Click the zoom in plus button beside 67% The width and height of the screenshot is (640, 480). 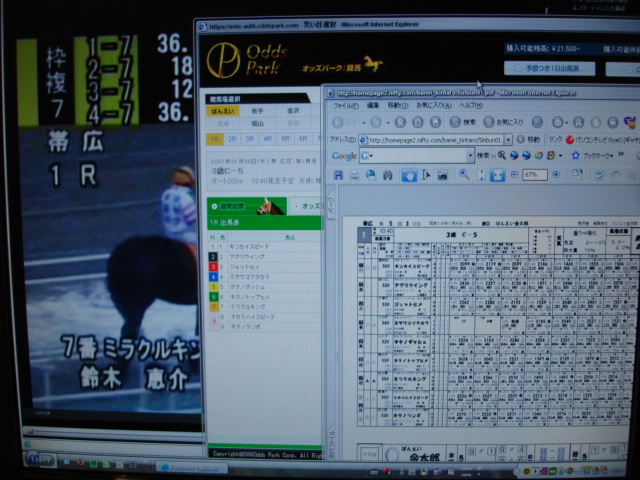tap(556, 175)
